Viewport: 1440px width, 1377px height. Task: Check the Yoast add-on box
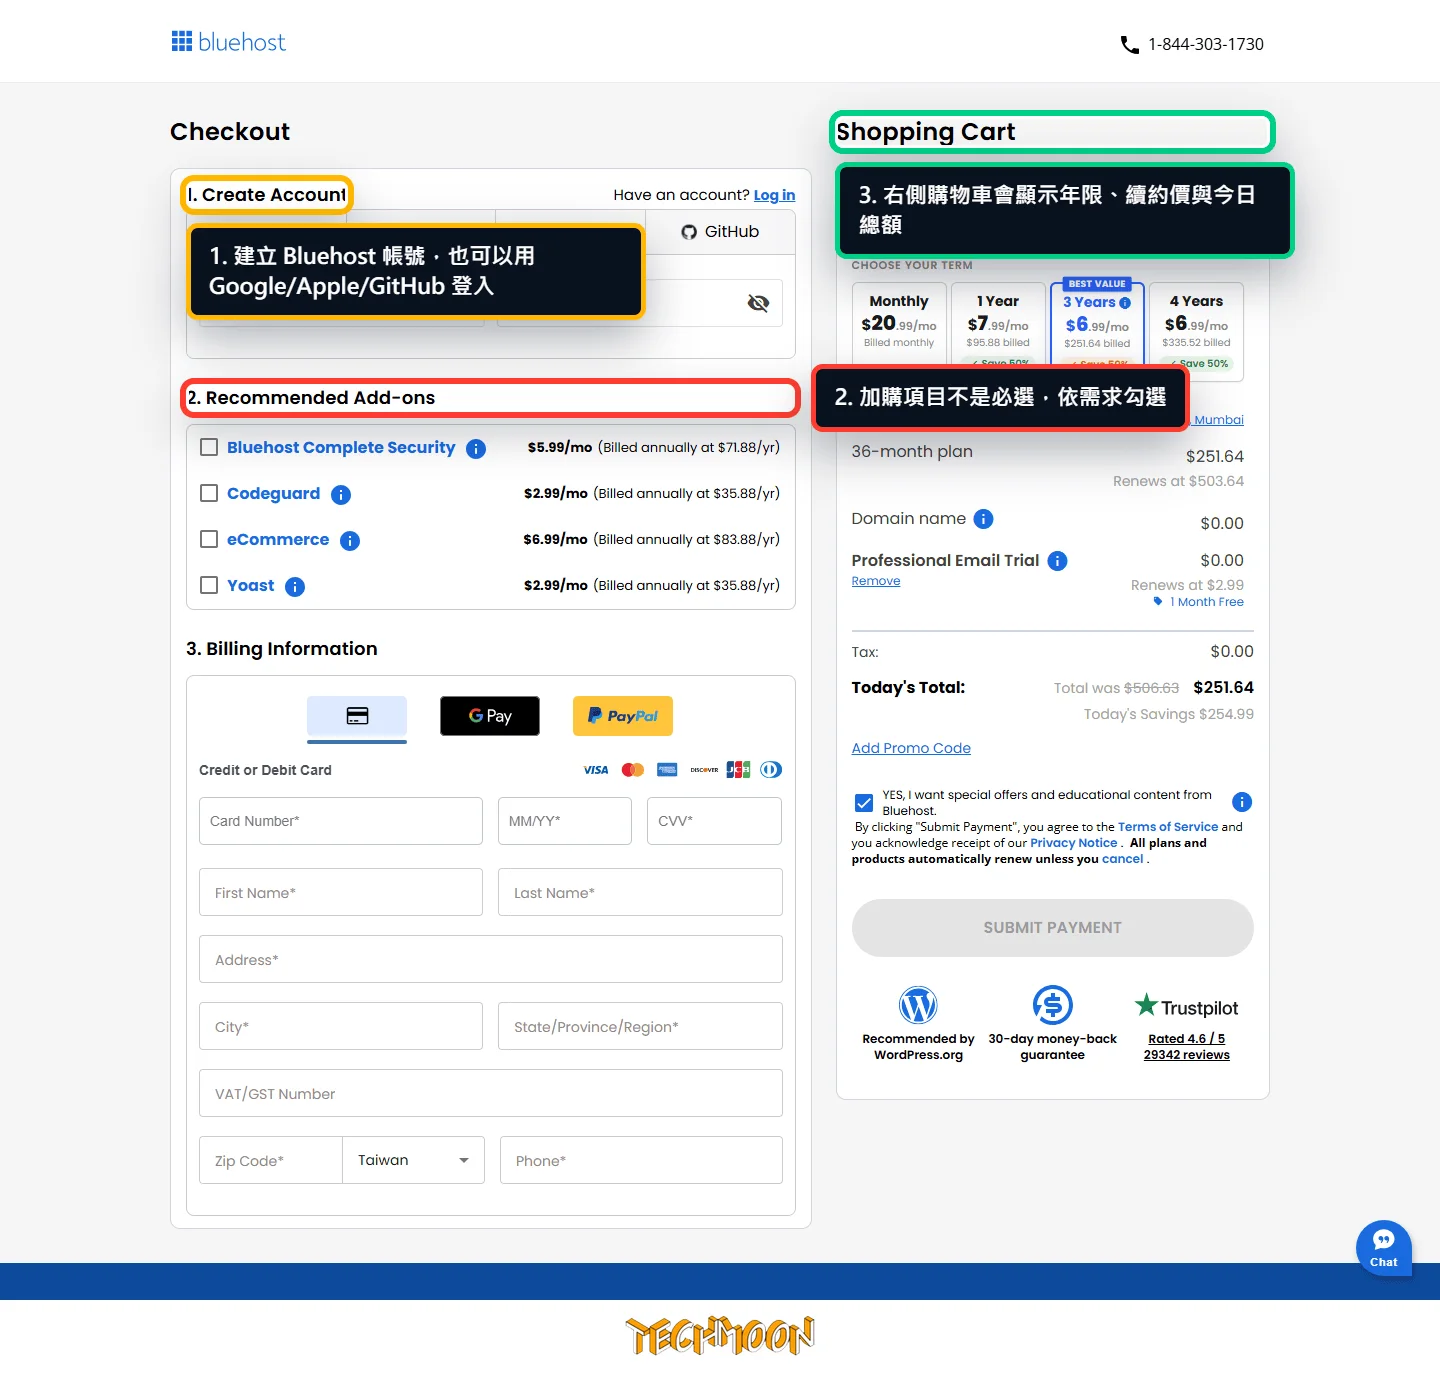coord(209,585)
